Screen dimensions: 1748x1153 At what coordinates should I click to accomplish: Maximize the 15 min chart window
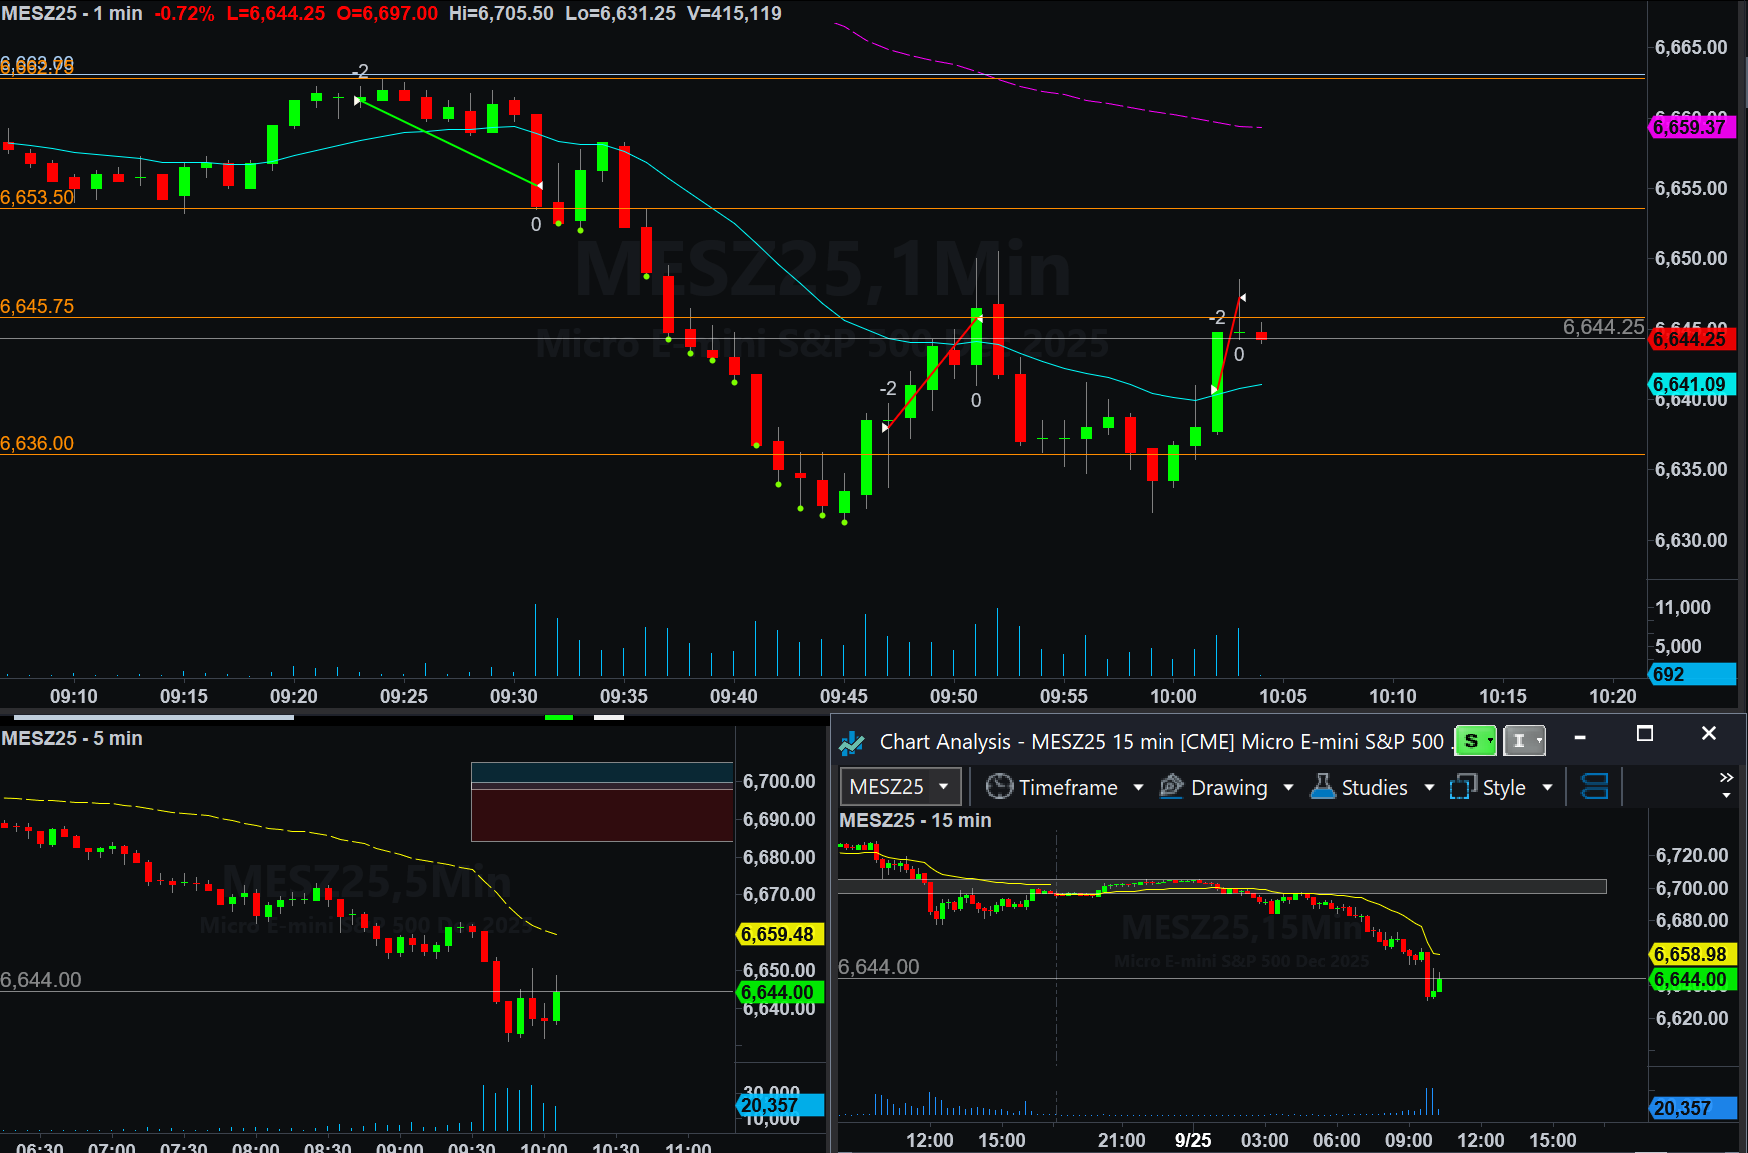coord(1644,734)
